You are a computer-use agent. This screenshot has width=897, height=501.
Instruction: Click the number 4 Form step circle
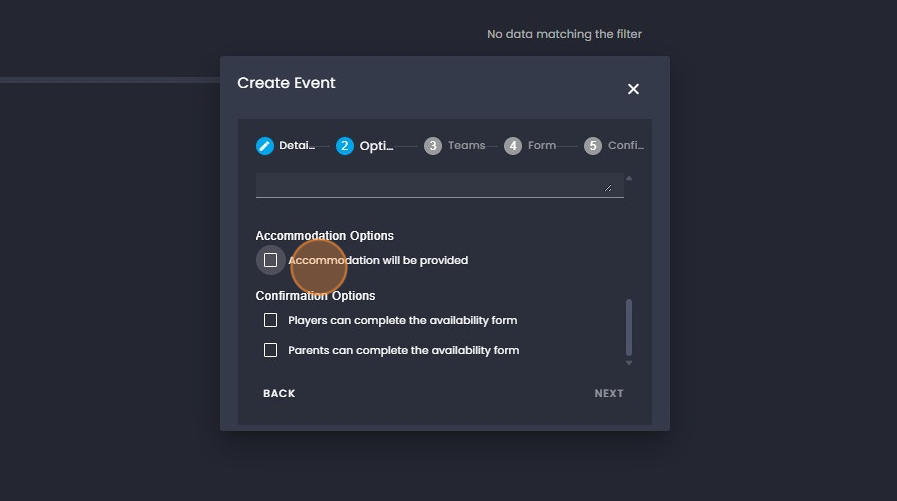tap(513, 146)
